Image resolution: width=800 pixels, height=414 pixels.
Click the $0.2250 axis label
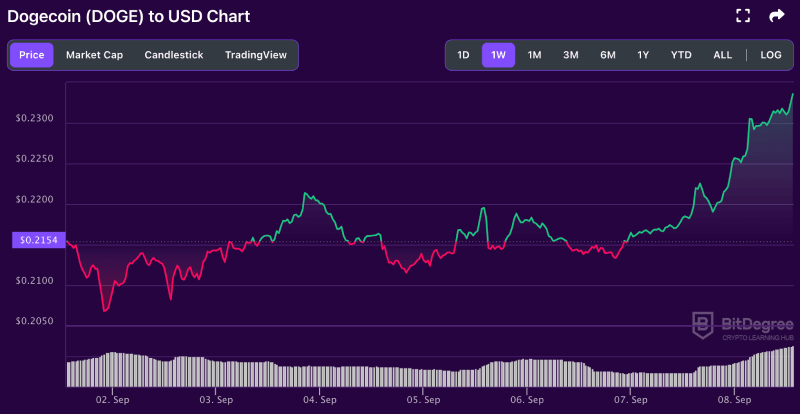37,159
